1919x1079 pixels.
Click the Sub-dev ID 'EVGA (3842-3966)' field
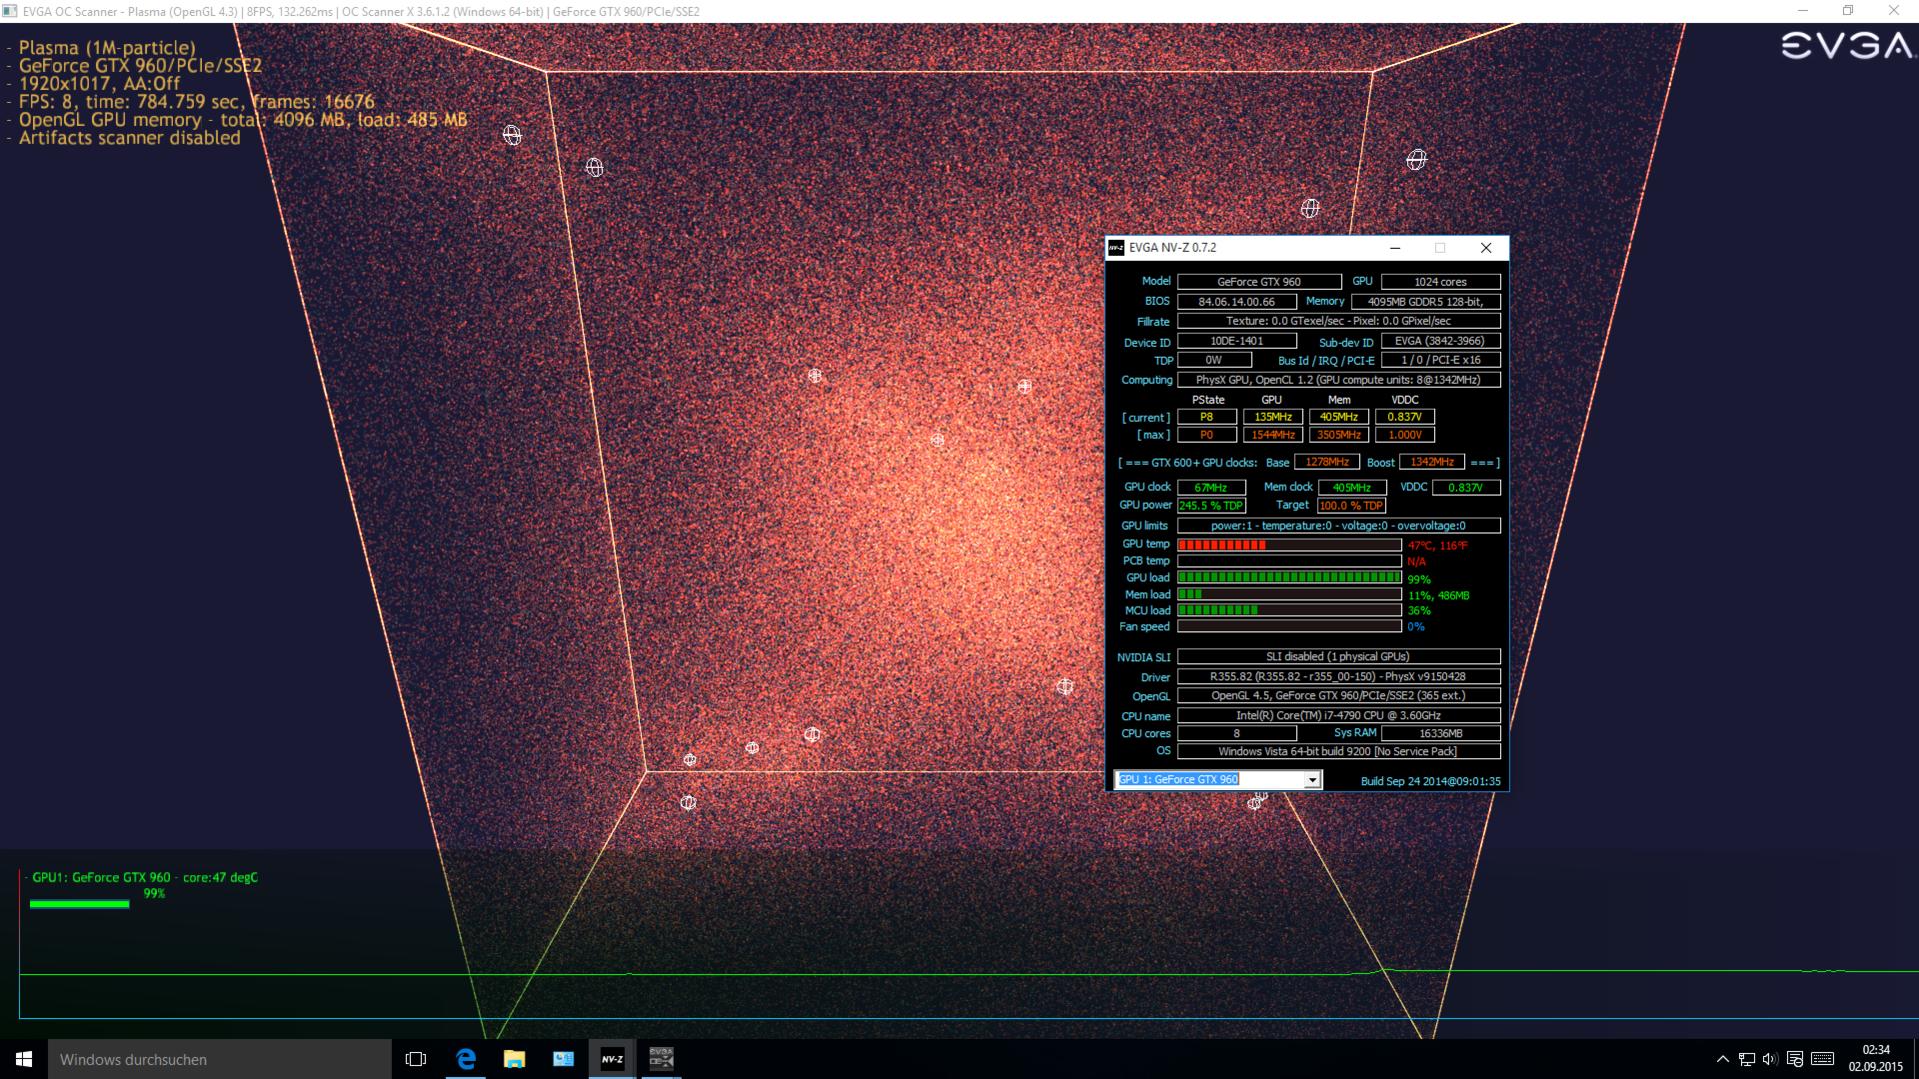1440,341
